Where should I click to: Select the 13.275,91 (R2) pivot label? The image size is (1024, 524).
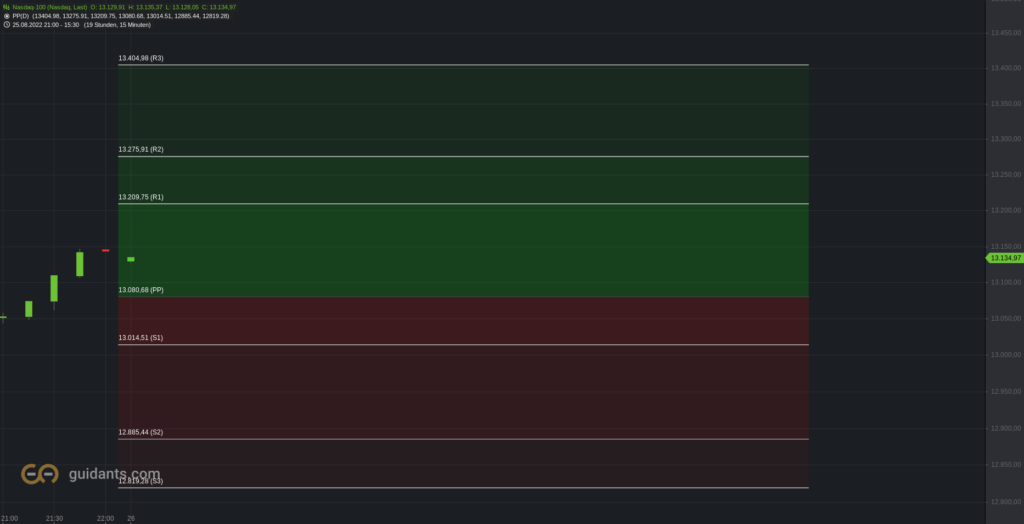[x=141, y=150]
